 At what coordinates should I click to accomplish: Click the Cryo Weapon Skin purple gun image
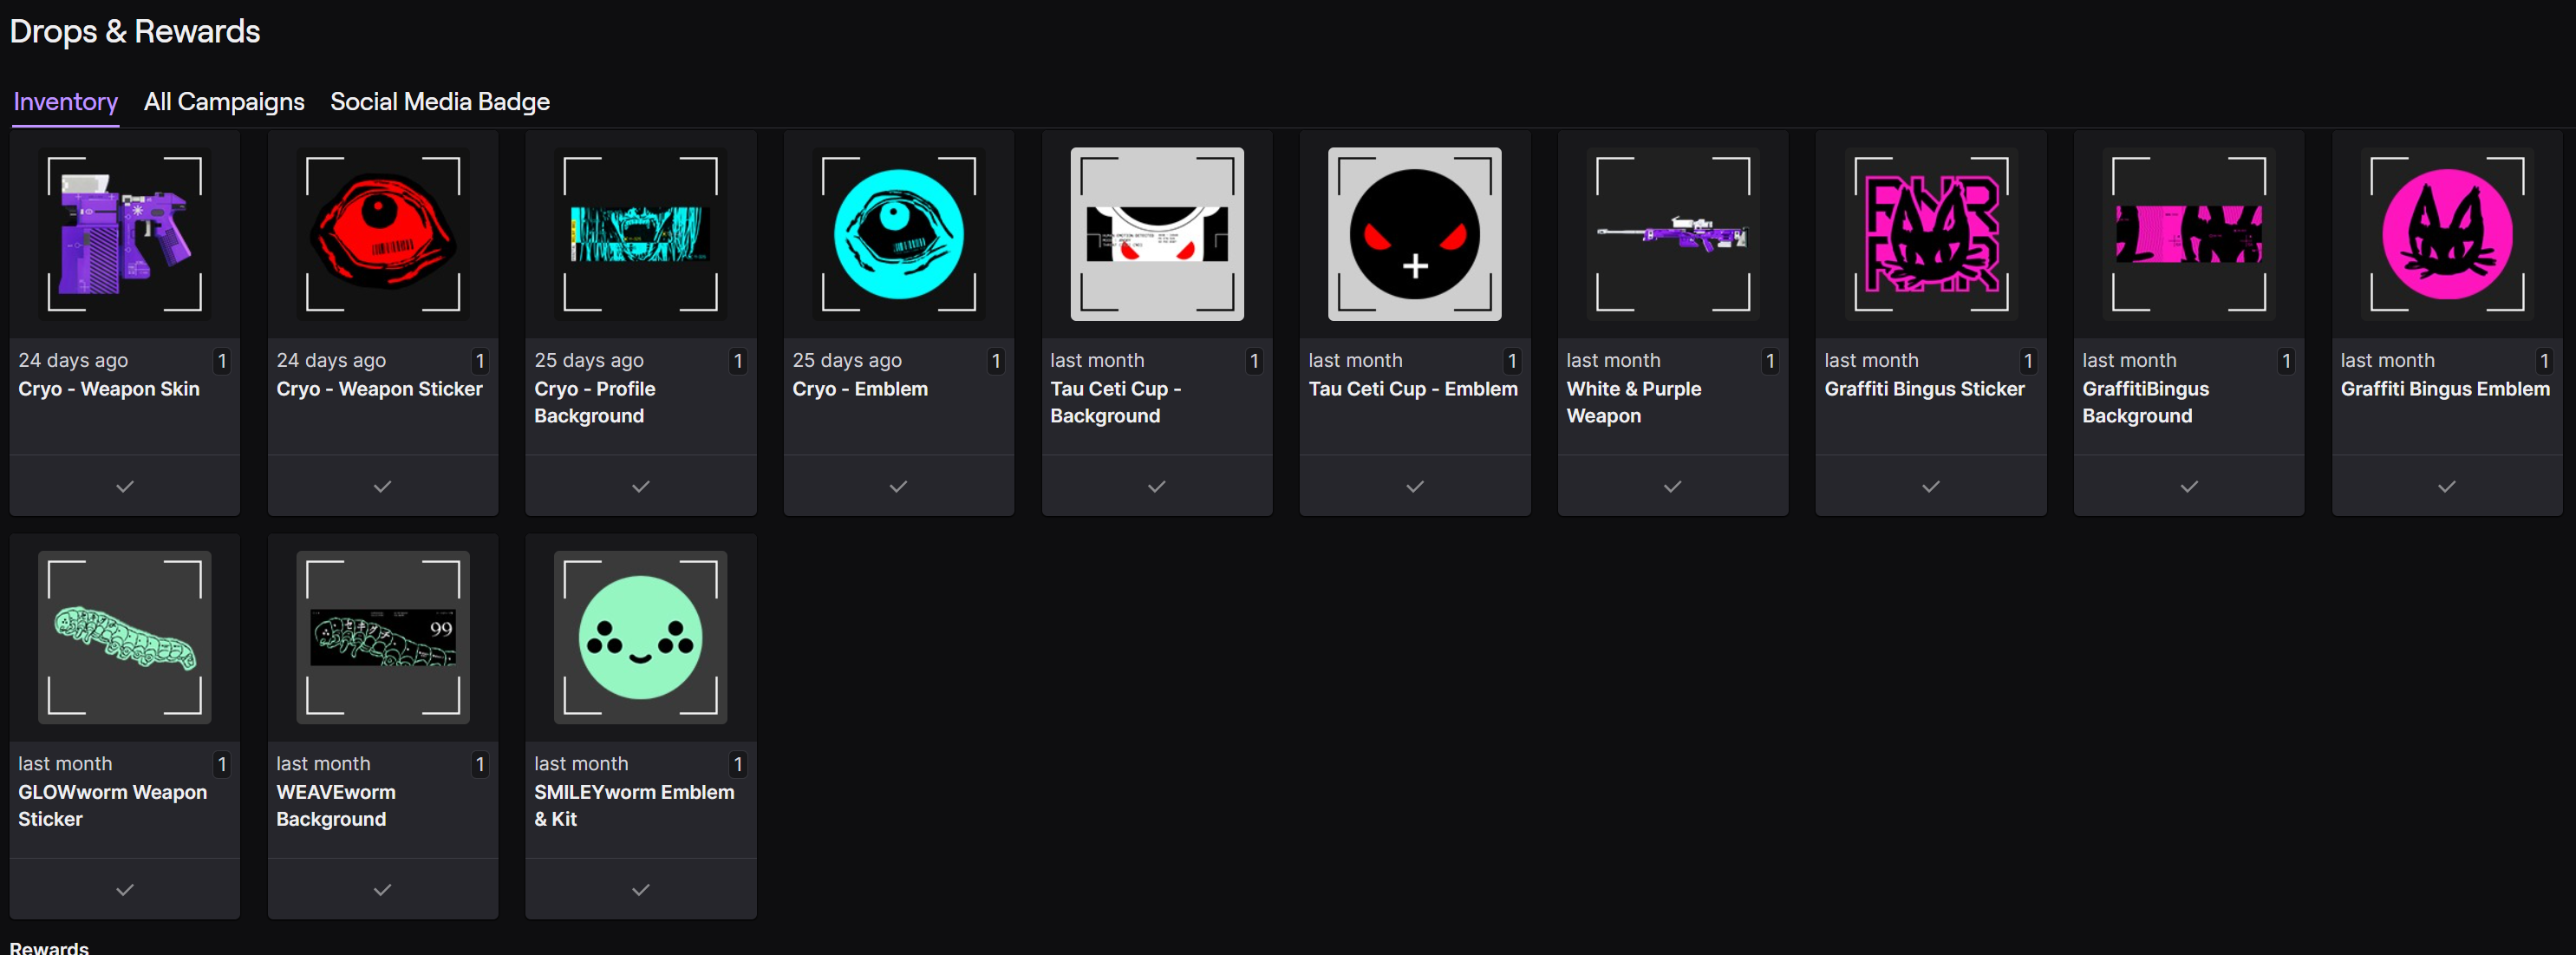pyautogui.click(x=124, y=234)
